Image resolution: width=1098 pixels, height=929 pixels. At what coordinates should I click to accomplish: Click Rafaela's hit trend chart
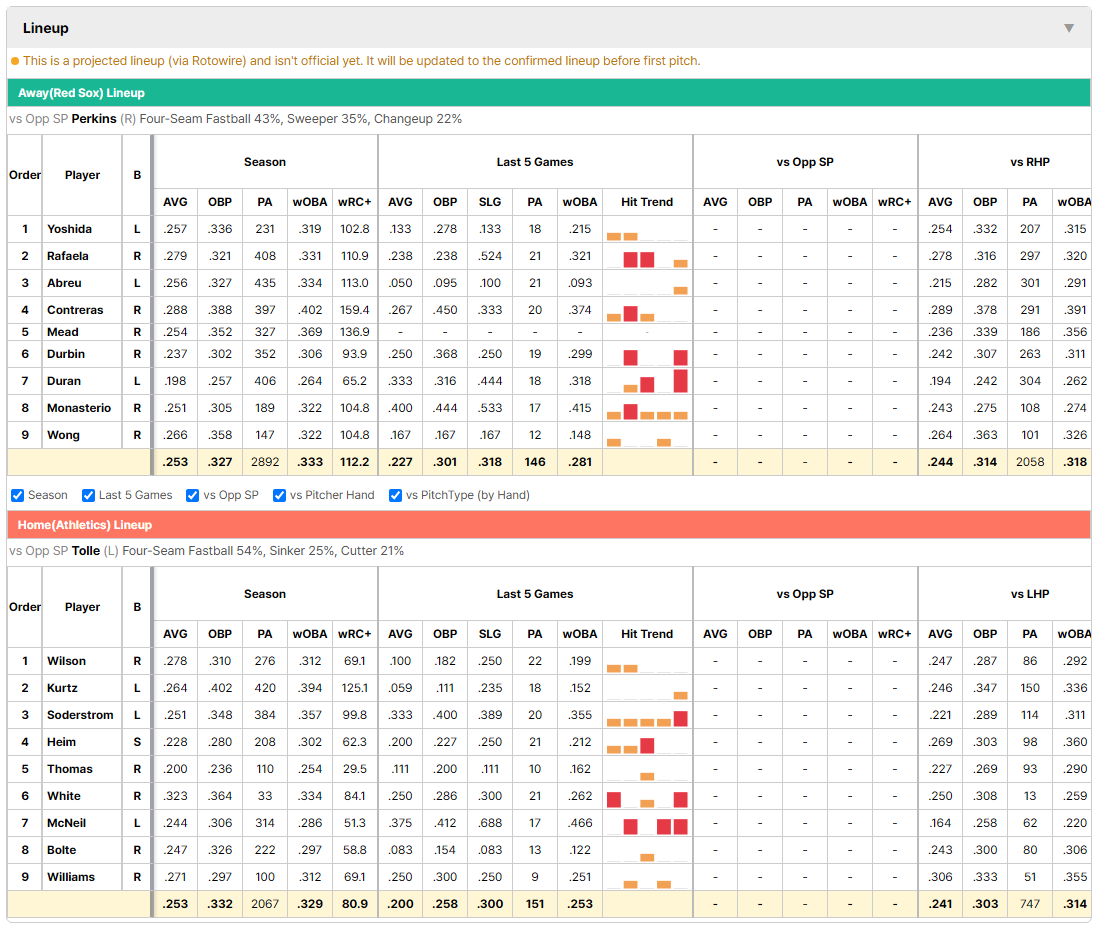647,256
